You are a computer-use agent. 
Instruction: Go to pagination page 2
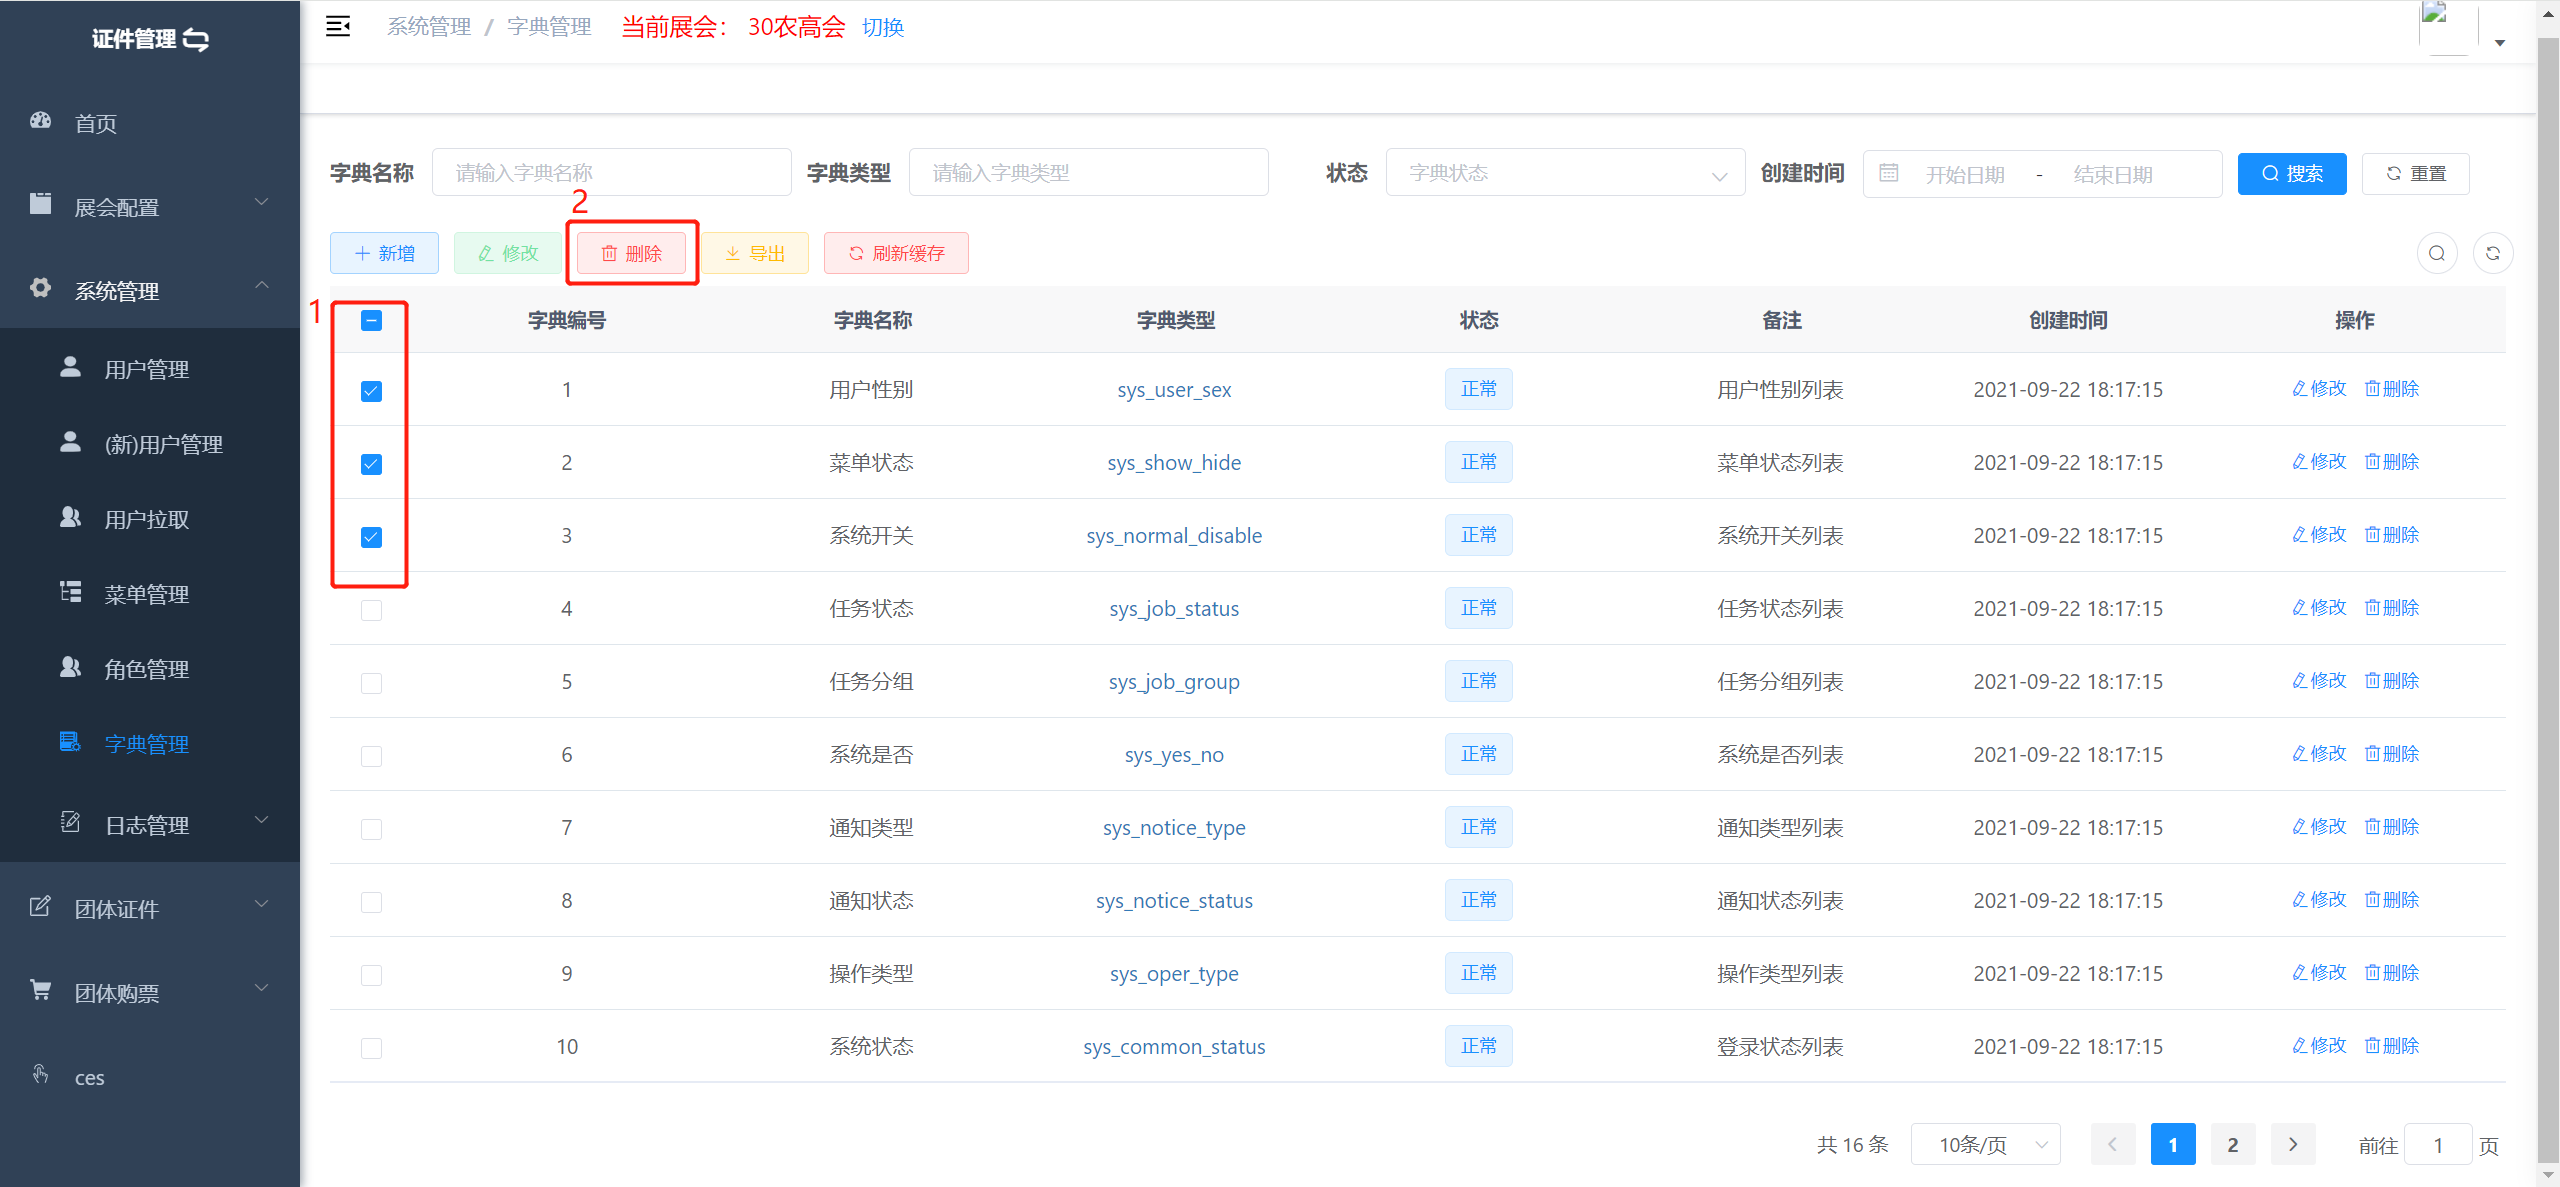click(2232, 1144)
